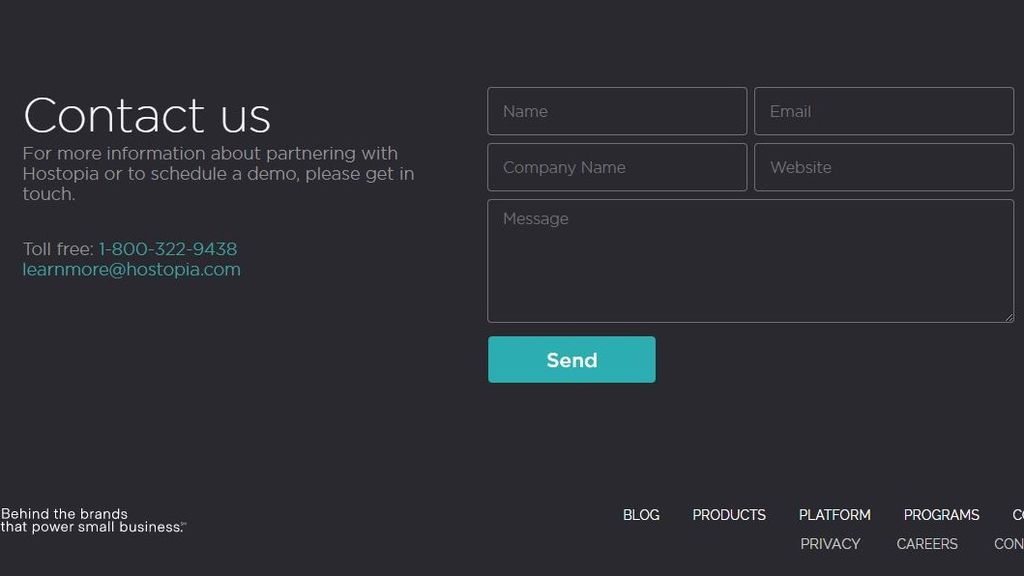This screenshot has height=576, width=1024.
Task: Open the BLOG footer link
Action: [640, 515]
